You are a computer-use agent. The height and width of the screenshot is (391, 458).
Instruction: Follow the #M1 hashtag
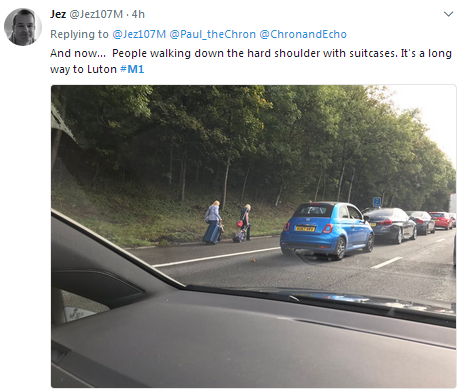click(x=132, y=69)
